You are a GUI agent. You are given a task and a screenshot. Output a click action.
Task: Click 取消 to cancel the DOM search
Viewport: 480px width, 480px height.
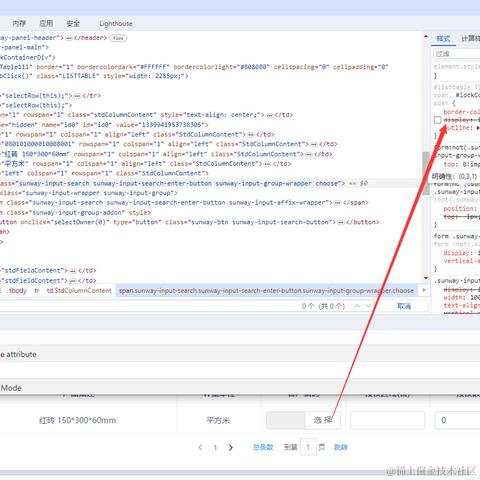coord(404,306)
